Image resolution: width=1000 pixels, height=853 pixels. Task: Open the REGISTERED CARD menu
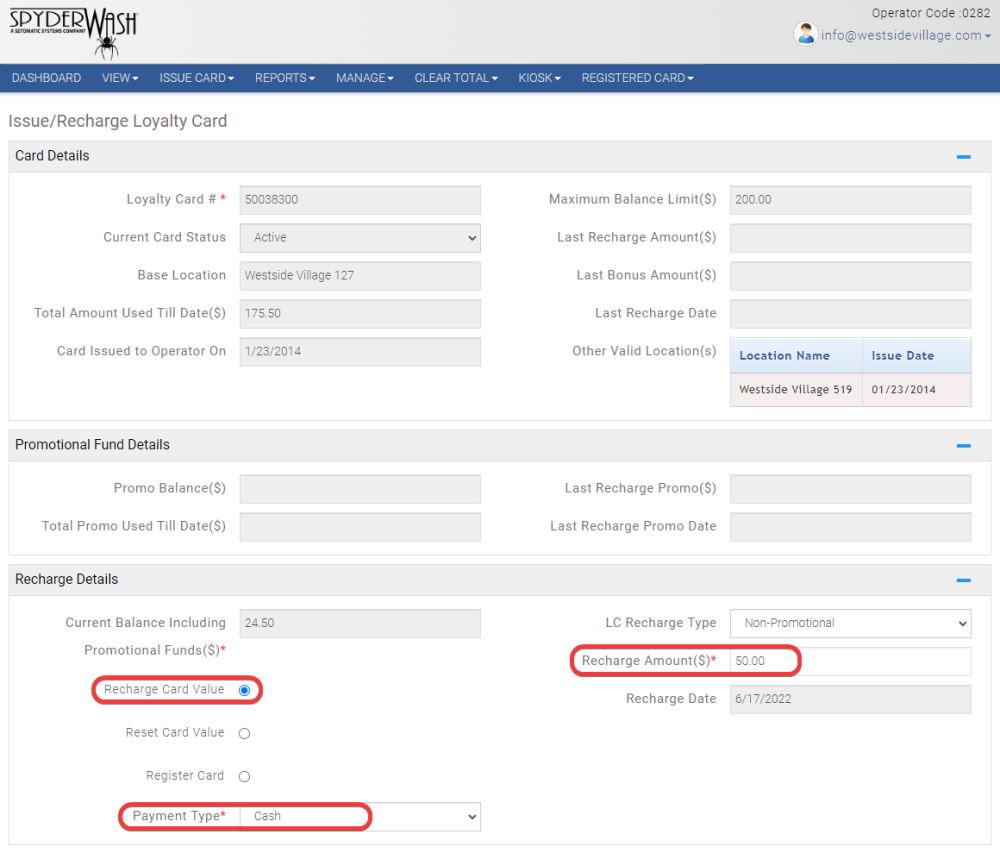click(x=637, y=78)
